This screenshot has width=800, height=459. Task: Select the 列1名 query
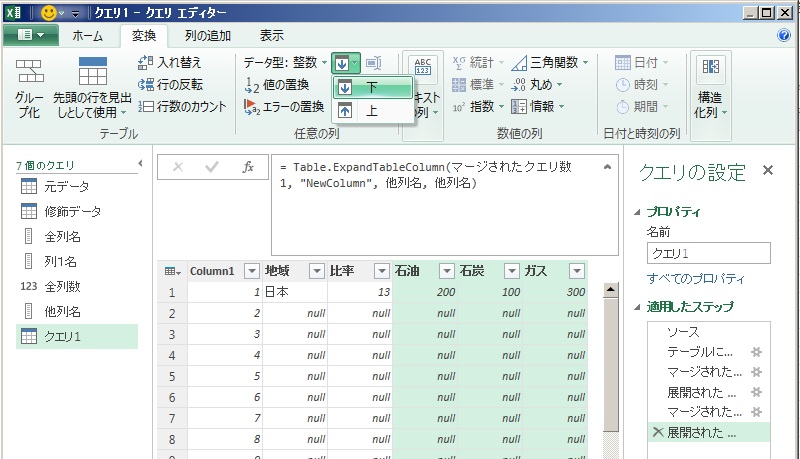click(77, 261)
